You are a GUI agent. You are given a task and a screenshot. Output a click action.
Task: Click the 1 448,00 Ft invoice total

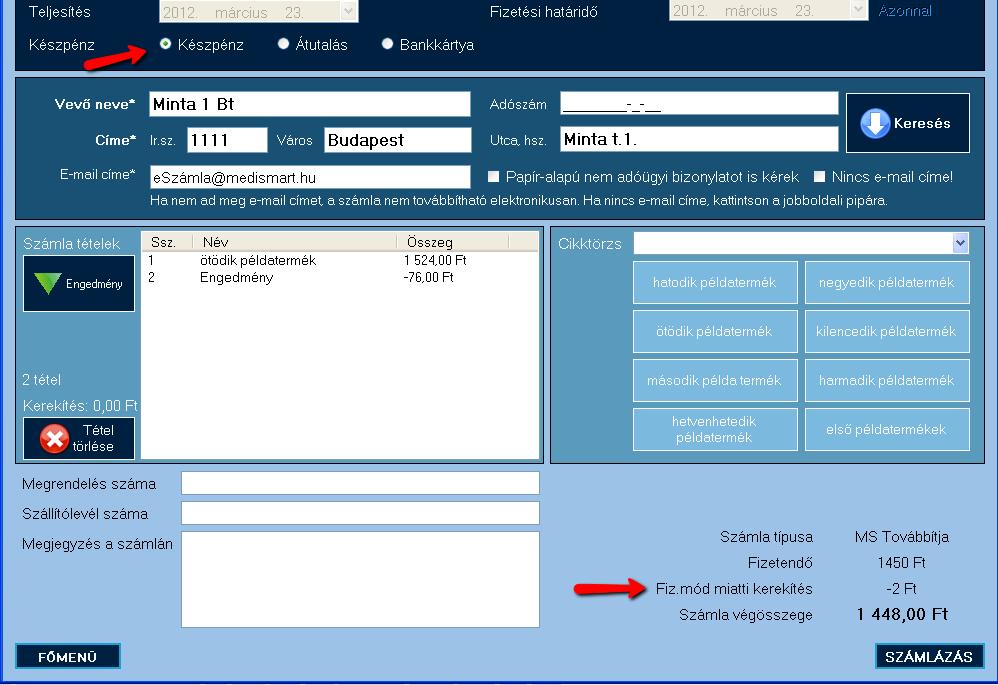pos(901,614)
